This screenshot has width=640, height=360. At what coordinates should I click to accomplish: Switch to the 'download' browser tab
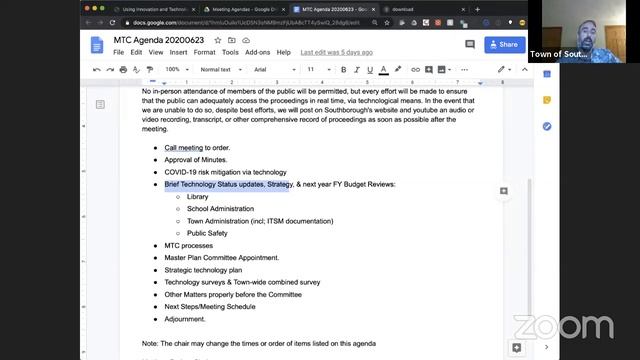(x=424, y=9)
